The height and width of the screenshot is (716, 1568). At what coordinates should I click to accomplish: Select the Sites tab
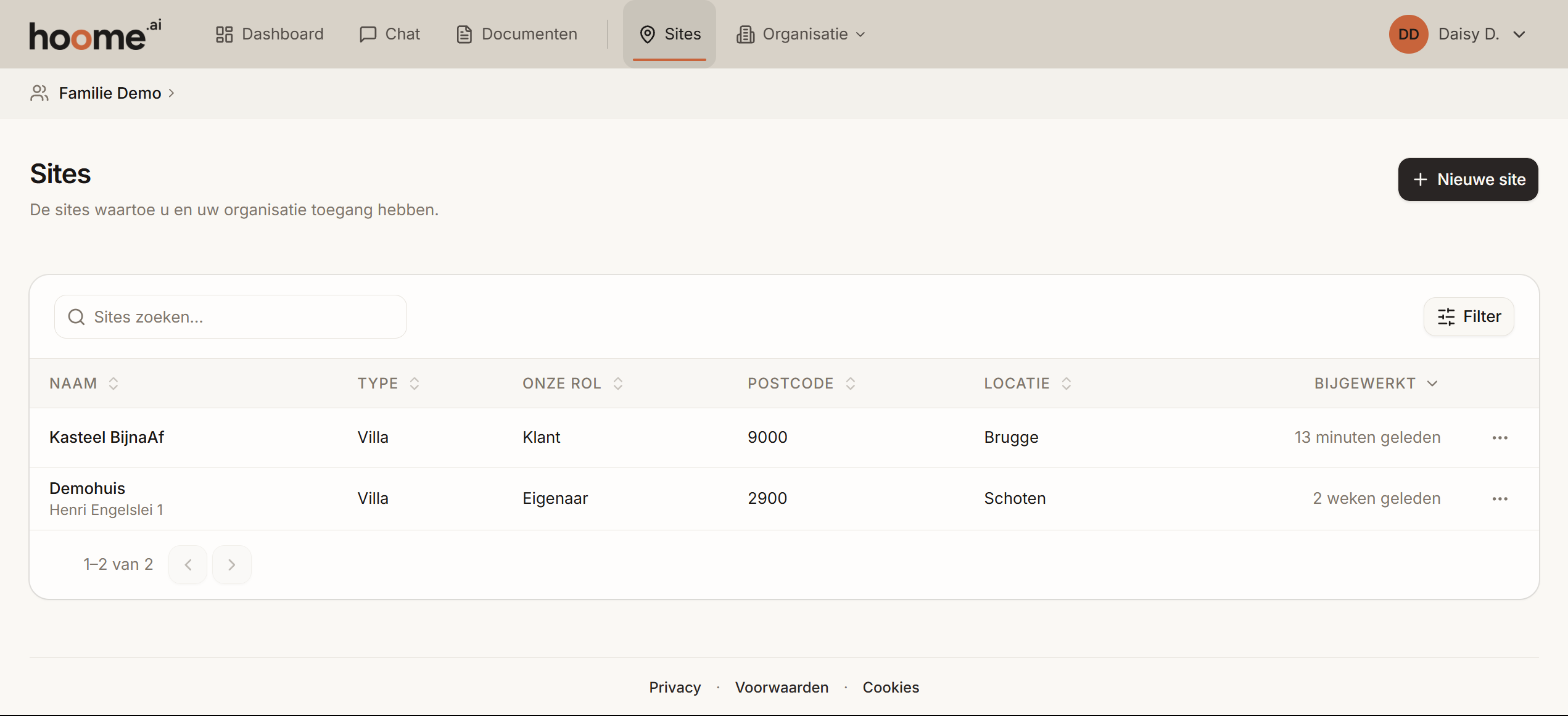tap(670, 34)
